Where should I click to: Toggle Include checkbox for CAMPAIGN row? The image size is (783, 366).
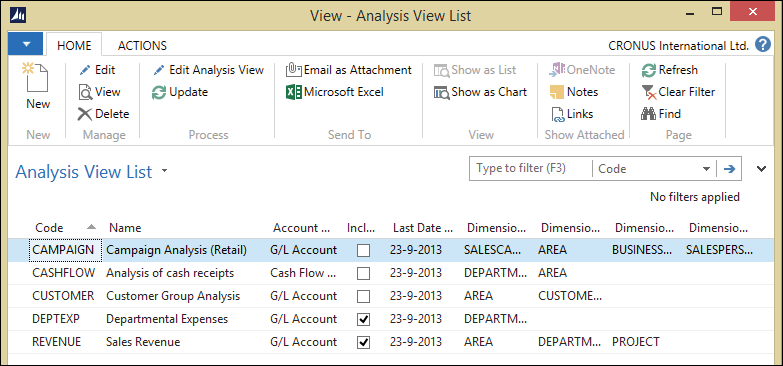tap(364, 250)
